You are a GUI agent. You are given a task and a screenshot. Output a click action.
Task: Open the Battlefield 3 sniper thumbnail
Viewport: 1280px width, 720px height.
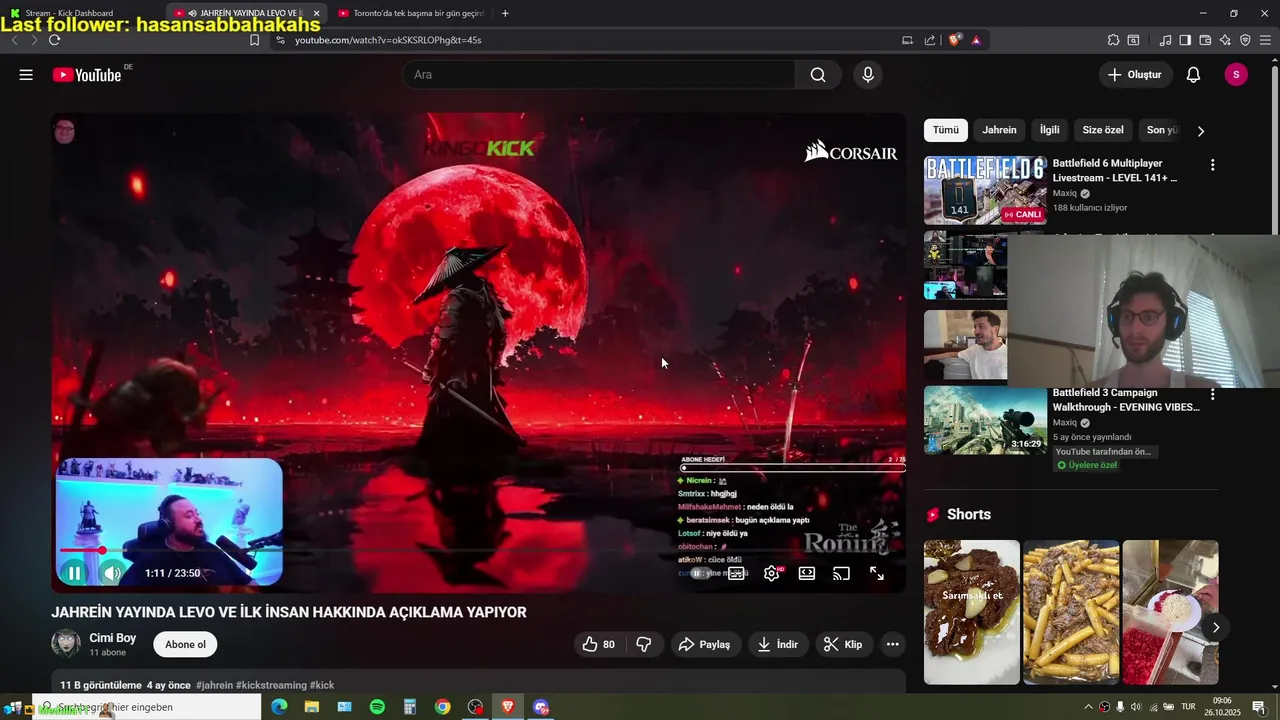[x=985, y=420]
